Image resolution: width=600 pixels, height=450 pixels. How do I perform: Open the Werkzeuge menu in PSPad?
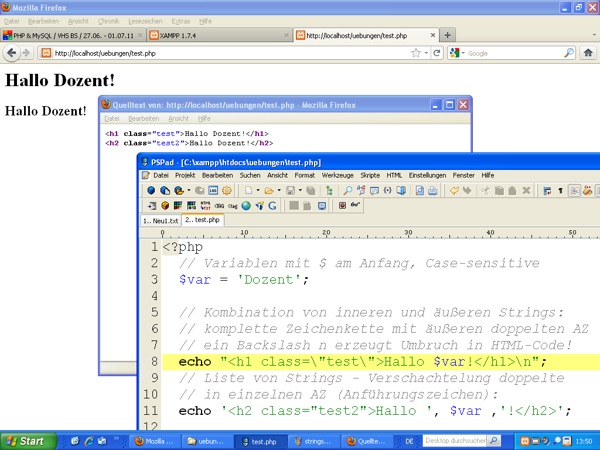point(336,175)
